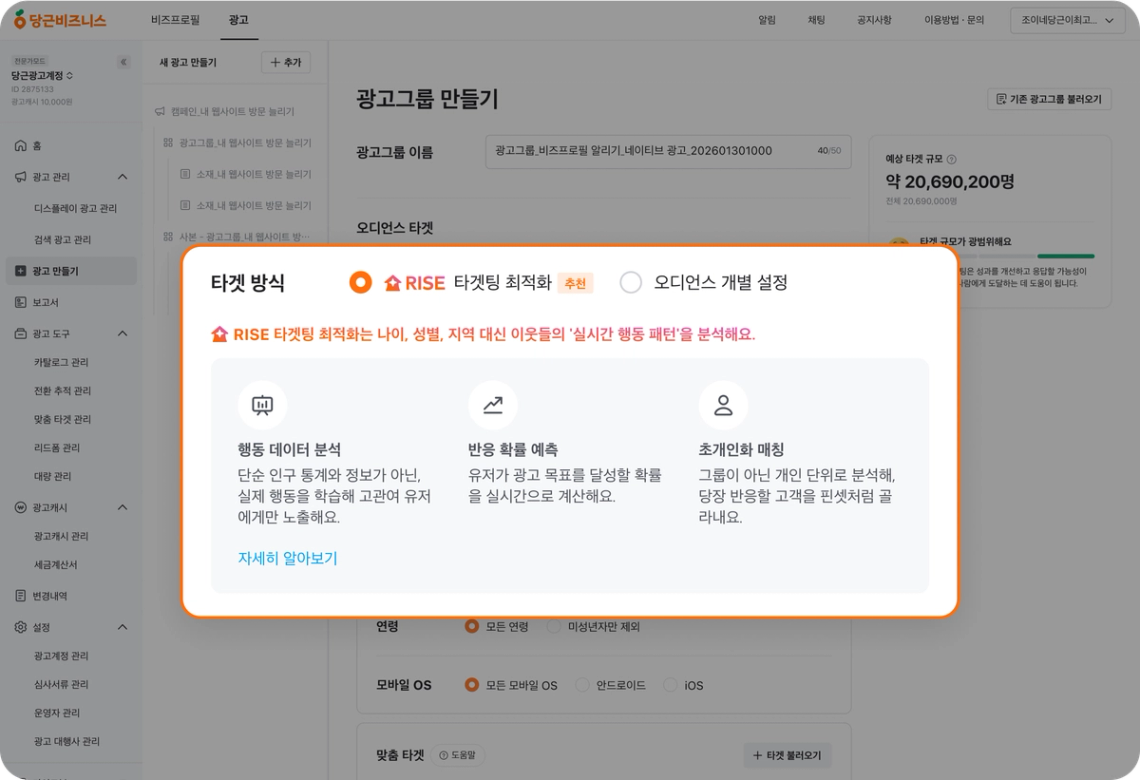The width and height of the screenshot is (1140, 780).
Task: Open 전환 추적 관리 in sidebar
Action: pyautogui.click(x=63, y=390)
